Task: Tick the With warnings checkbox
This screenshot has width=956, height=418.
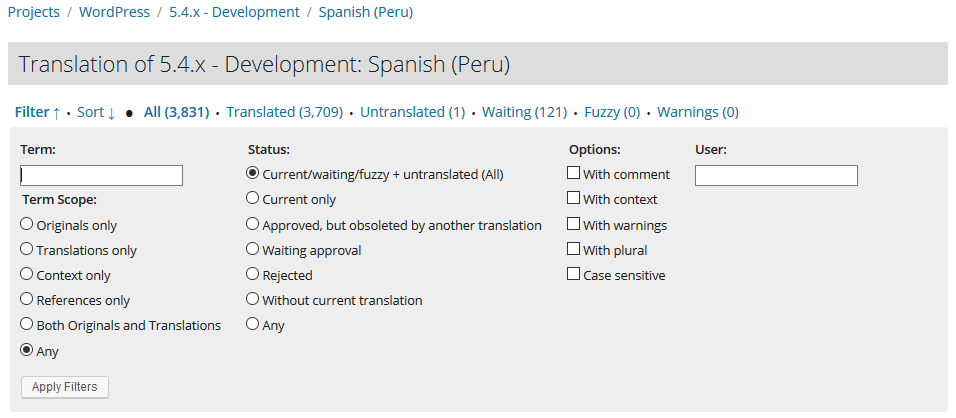Action: pyautogui.click(x=574, y=224)
